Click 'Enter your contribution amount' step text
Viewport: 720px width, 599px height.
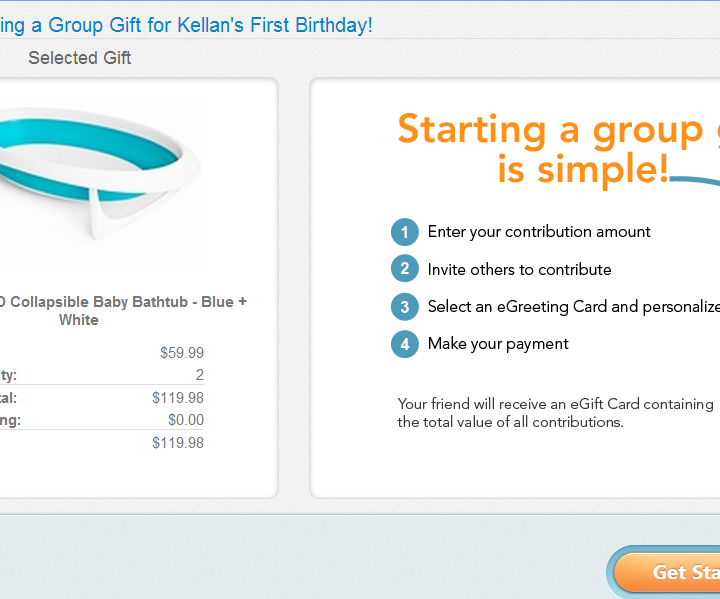click(539, 232)
